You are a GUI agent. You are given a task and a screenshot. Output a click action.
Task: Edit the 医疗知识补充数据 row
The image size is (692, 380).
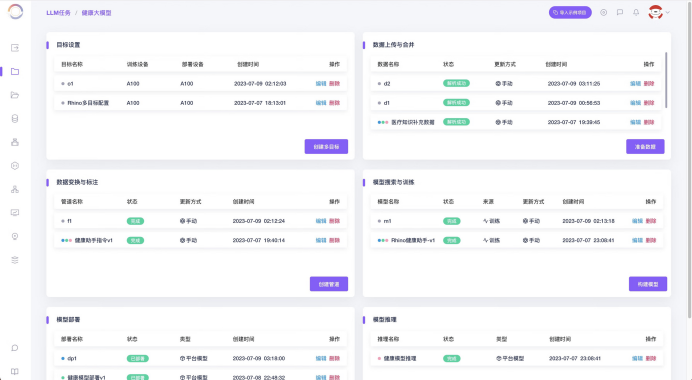pyautogui.click(x=635, y=122)
